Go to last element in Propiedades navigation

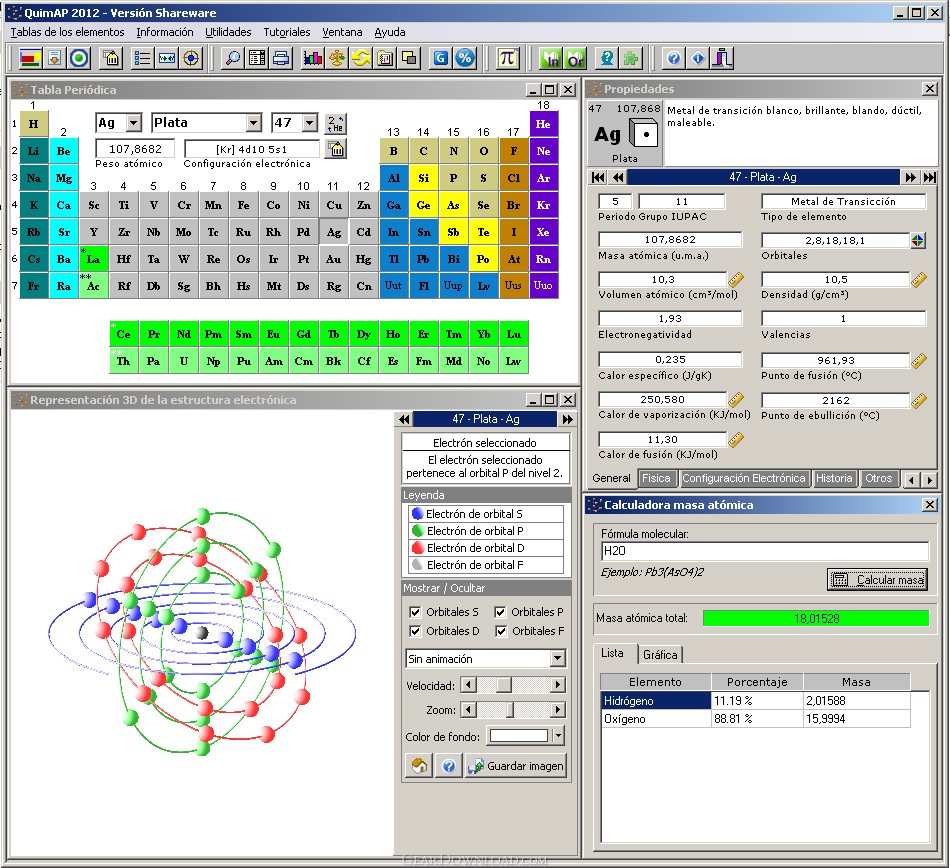[929, 177]
